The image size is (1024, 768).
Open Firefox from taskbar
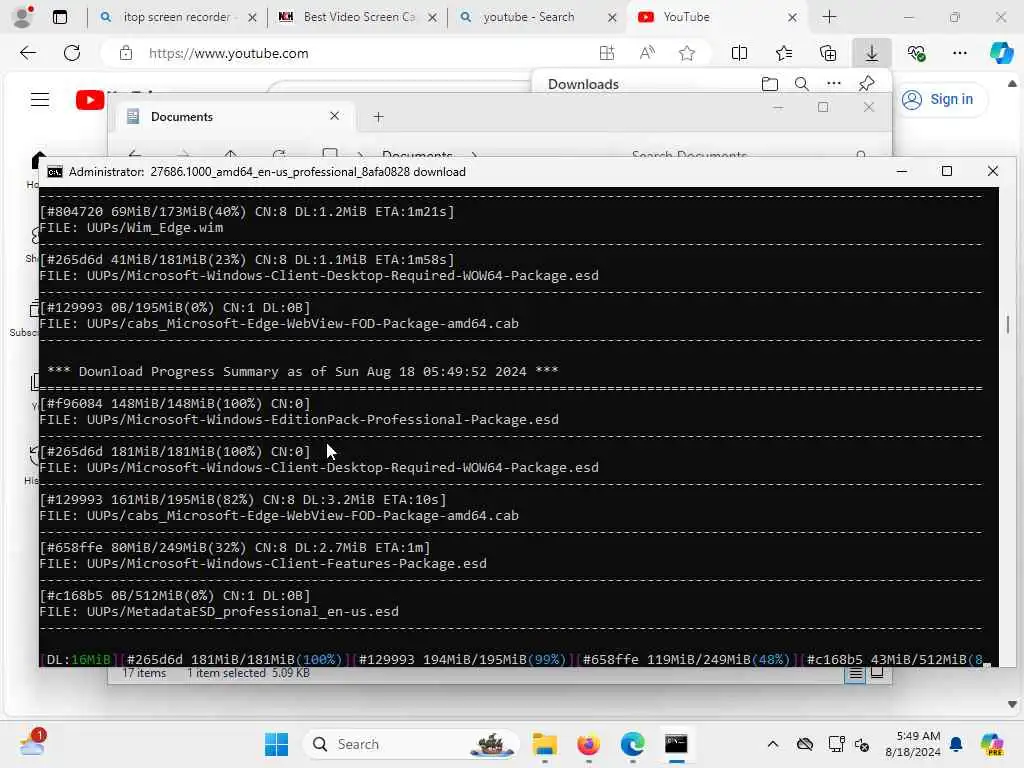point(588,744)
